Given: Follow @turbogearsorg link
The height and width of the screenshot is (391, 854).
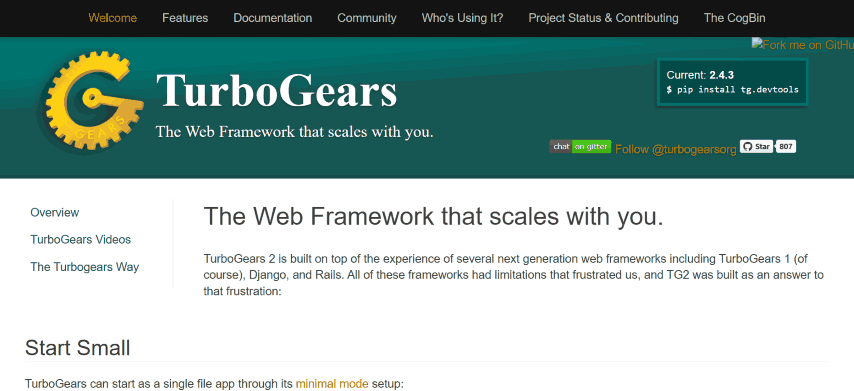Looking at the screenshot, I should click(x=675, y=149).
